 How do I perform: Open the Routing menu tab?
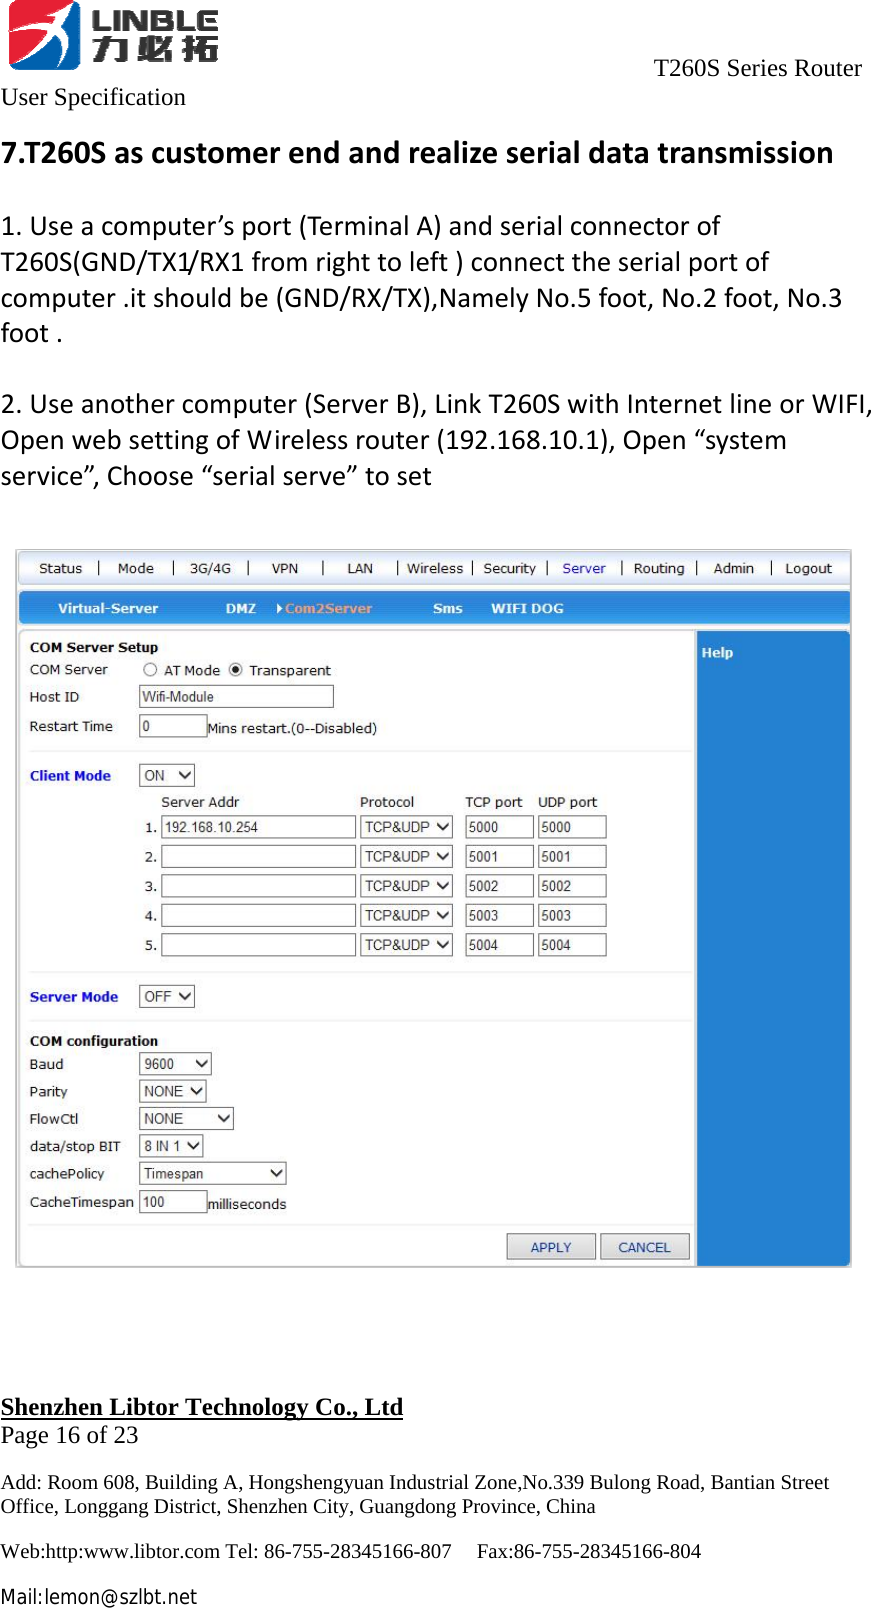[x=659, y=568]
